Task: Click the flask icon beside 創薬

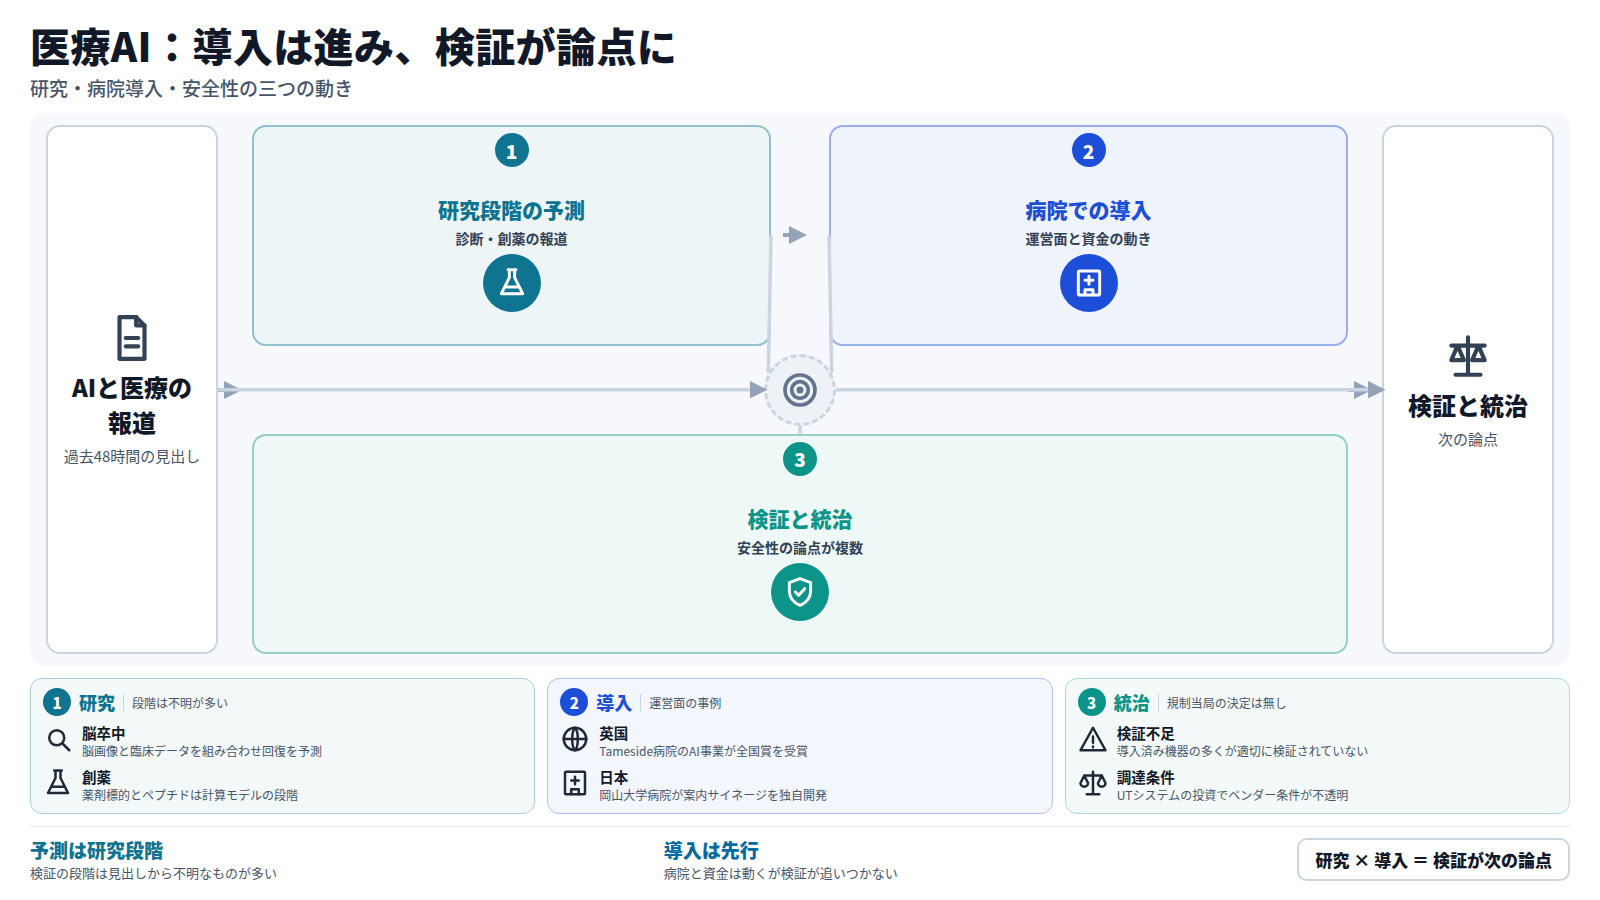Action: (x=59, y=783)
